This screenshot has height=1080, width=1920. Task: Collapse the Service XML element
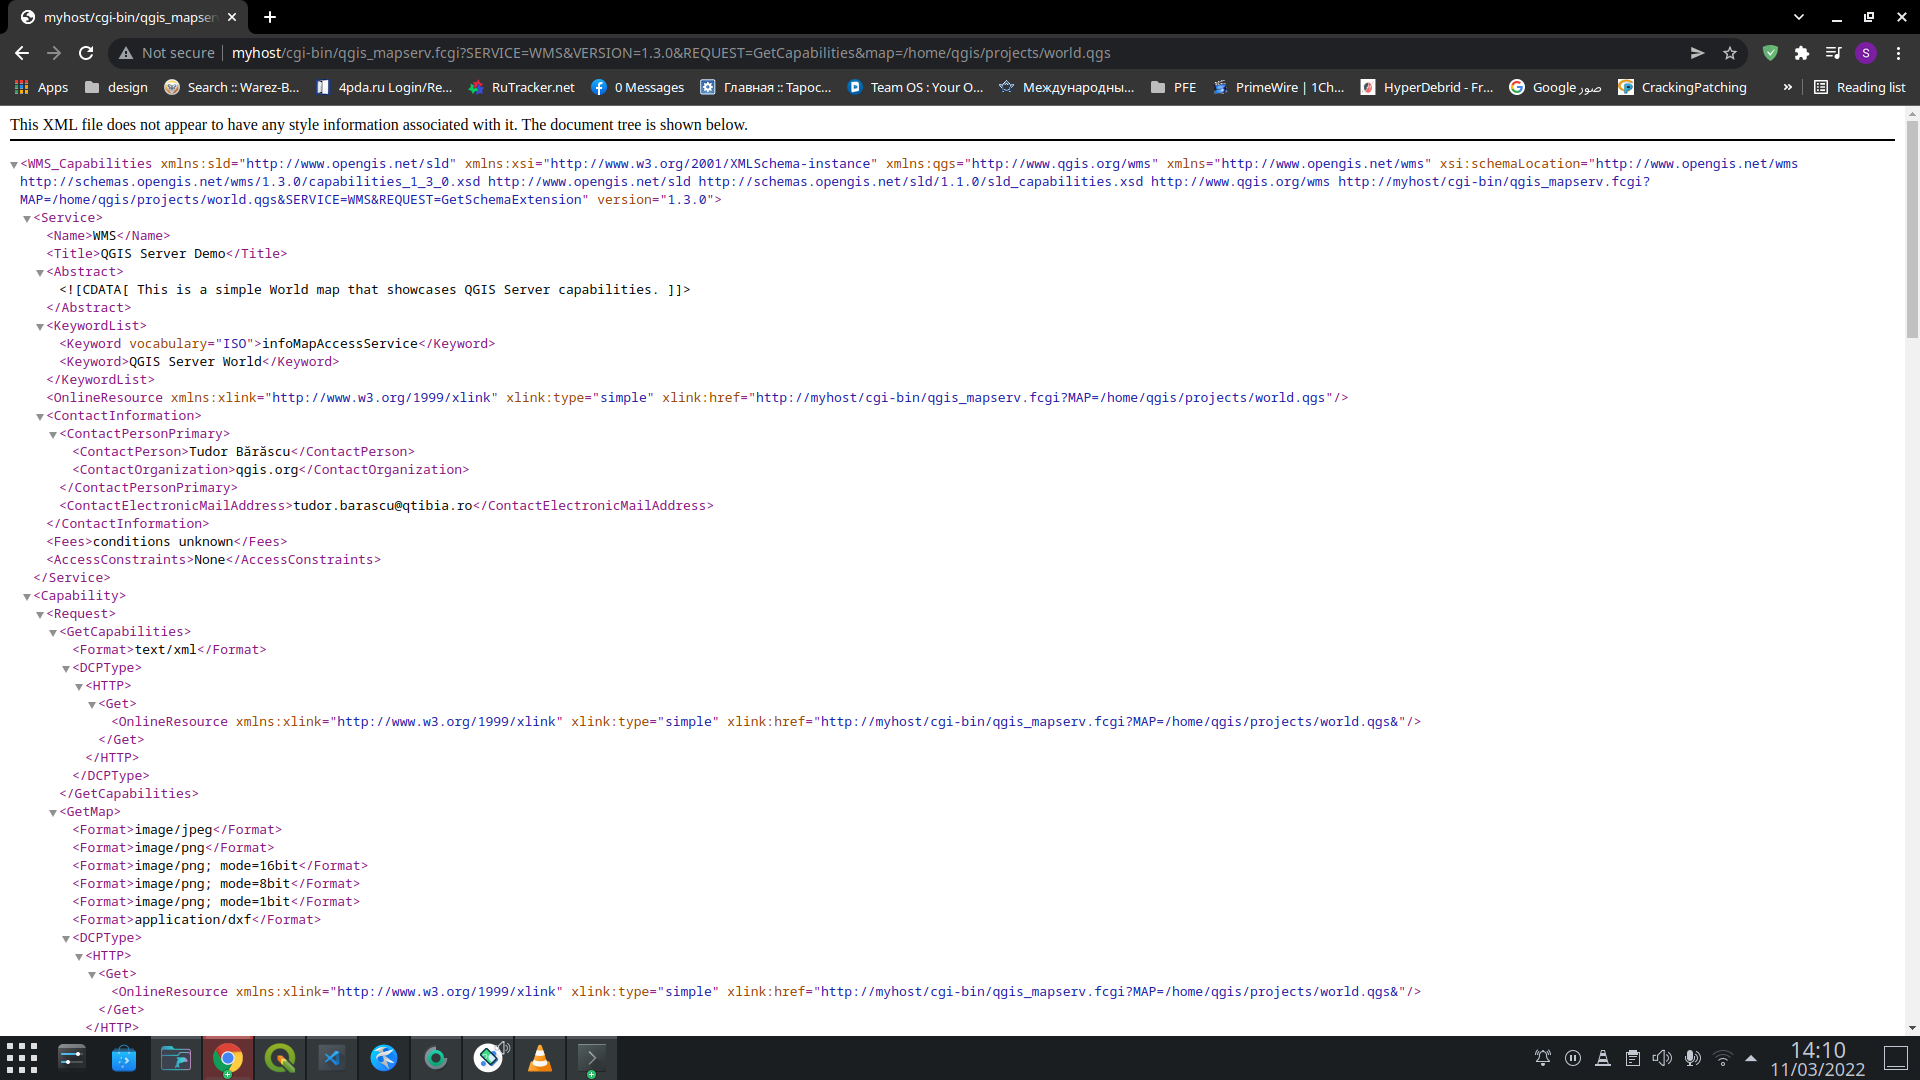[x=27, y=217]
